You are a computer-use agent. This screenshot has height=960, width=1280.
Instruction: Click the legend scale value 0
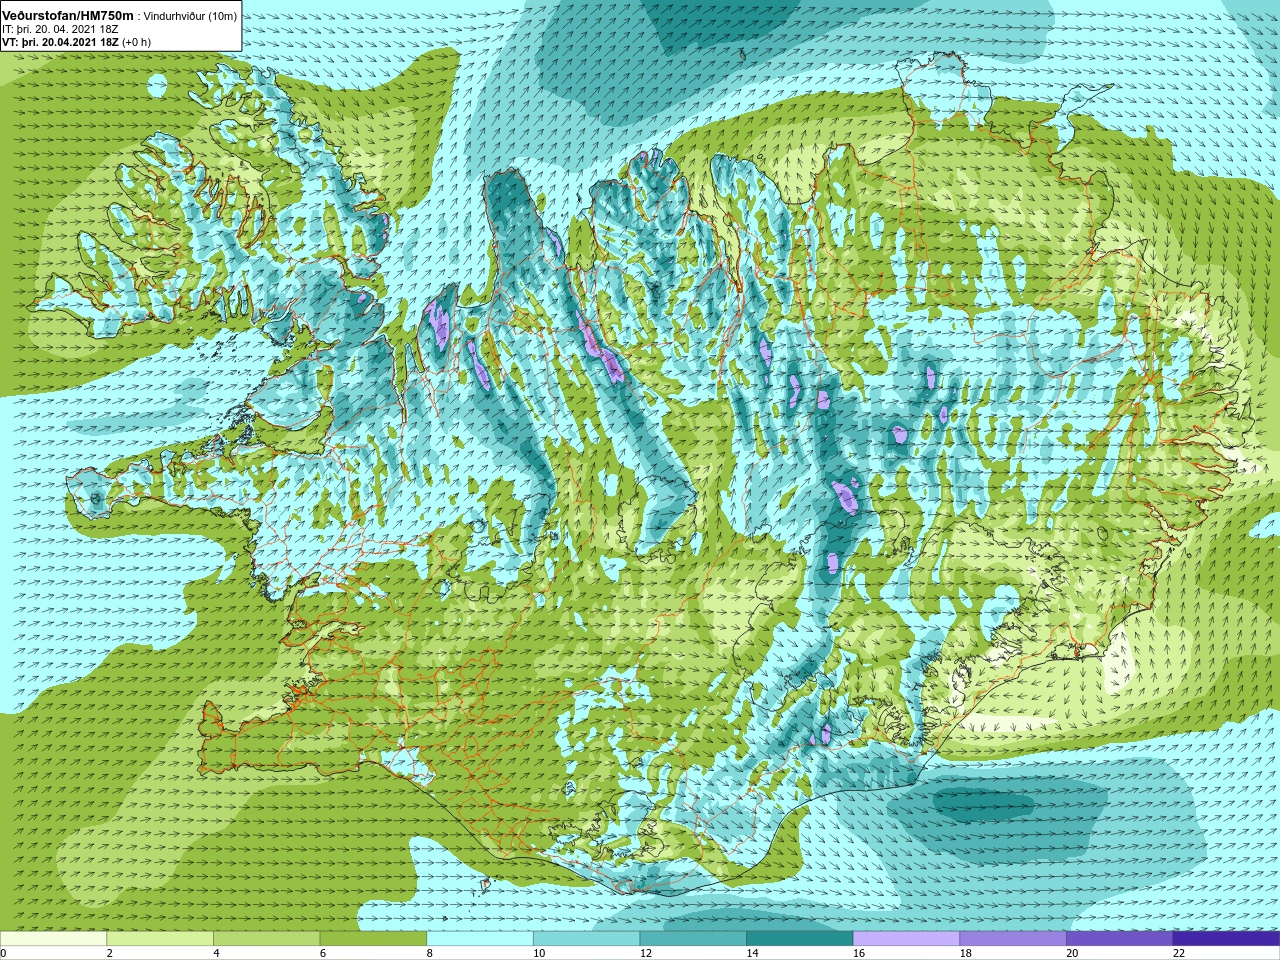[4, 953]
